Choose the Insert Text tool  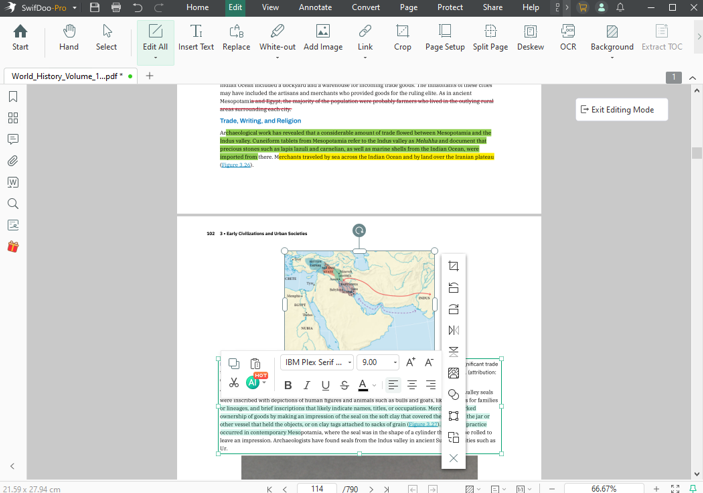(x=196, y=38)
